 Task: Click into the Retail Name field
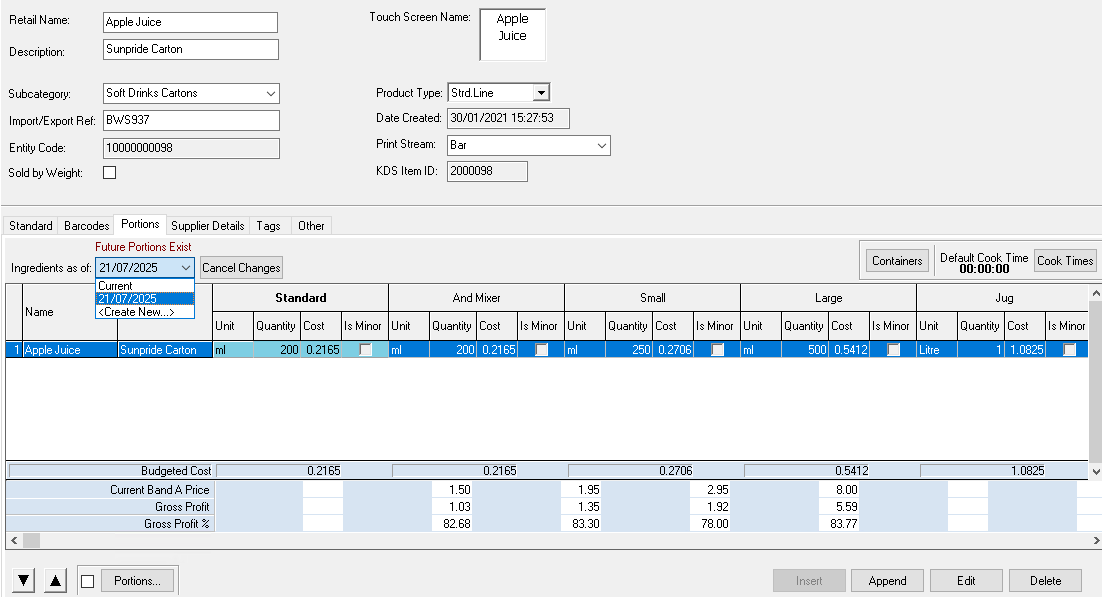(x=190, y=22)
